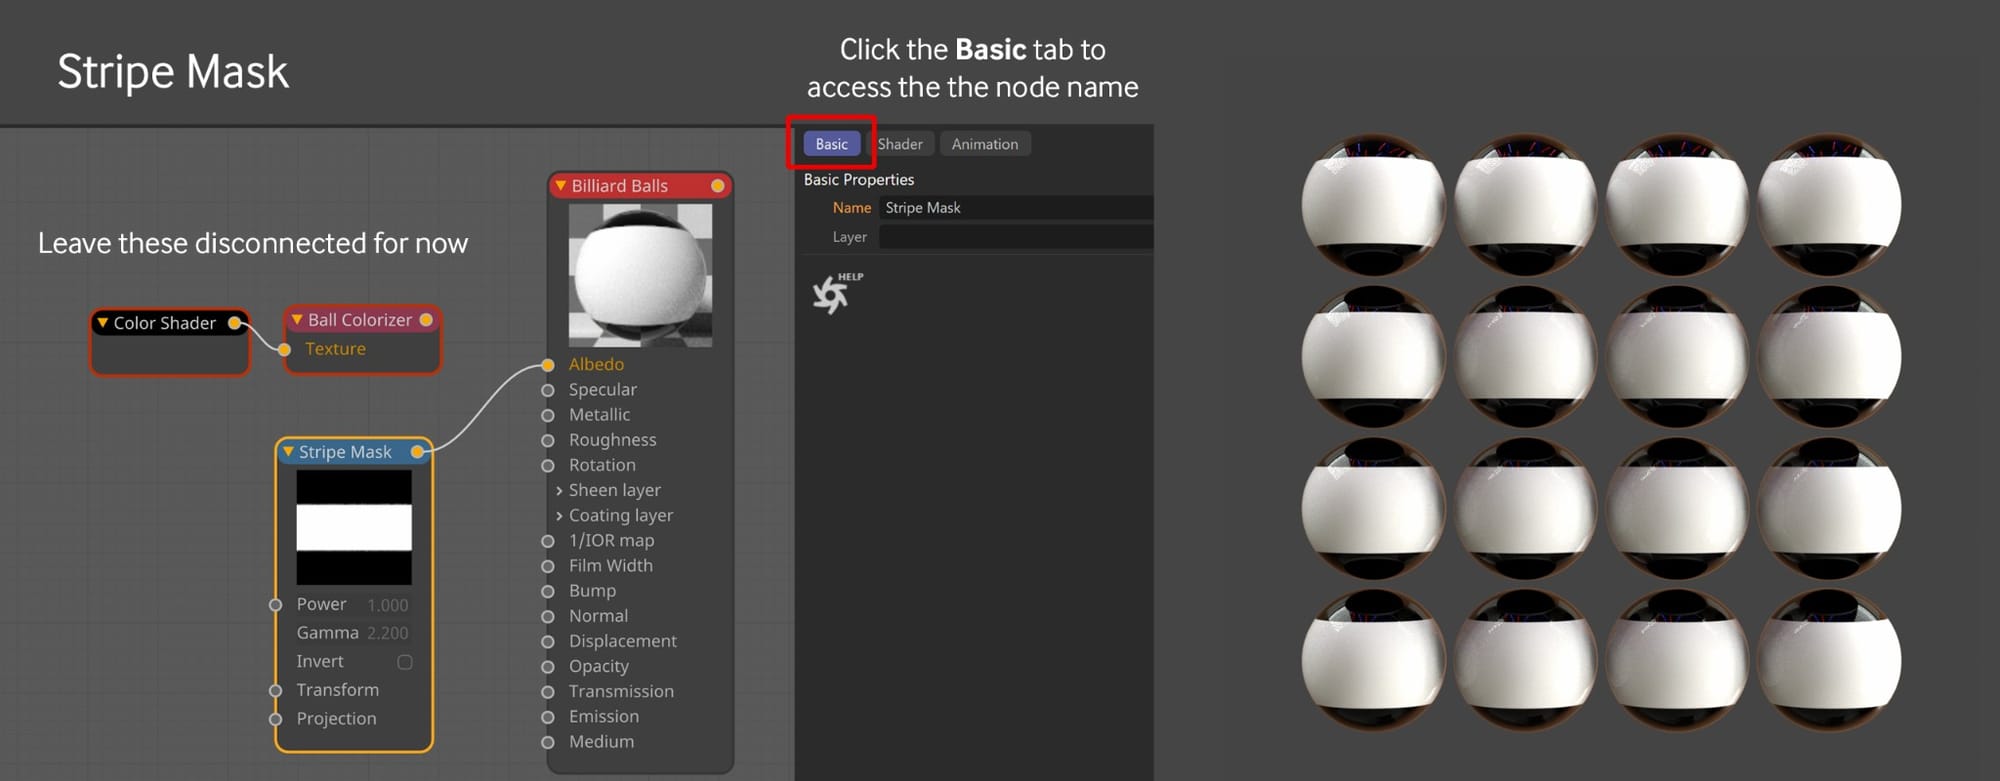
Task: Click the Transmission input port
Action: pos(548,691)
